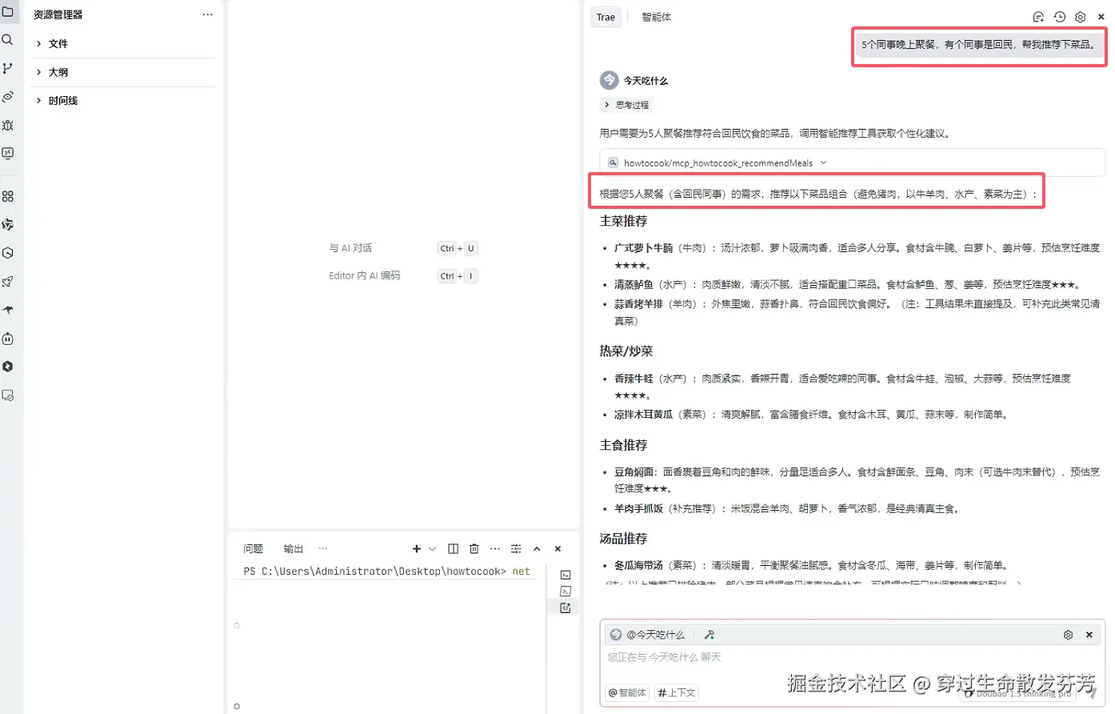The height and width of the screenshot is (714, 1115).
Task: Open the extensions grid icon in sidebar
Action: click(7, 196)
